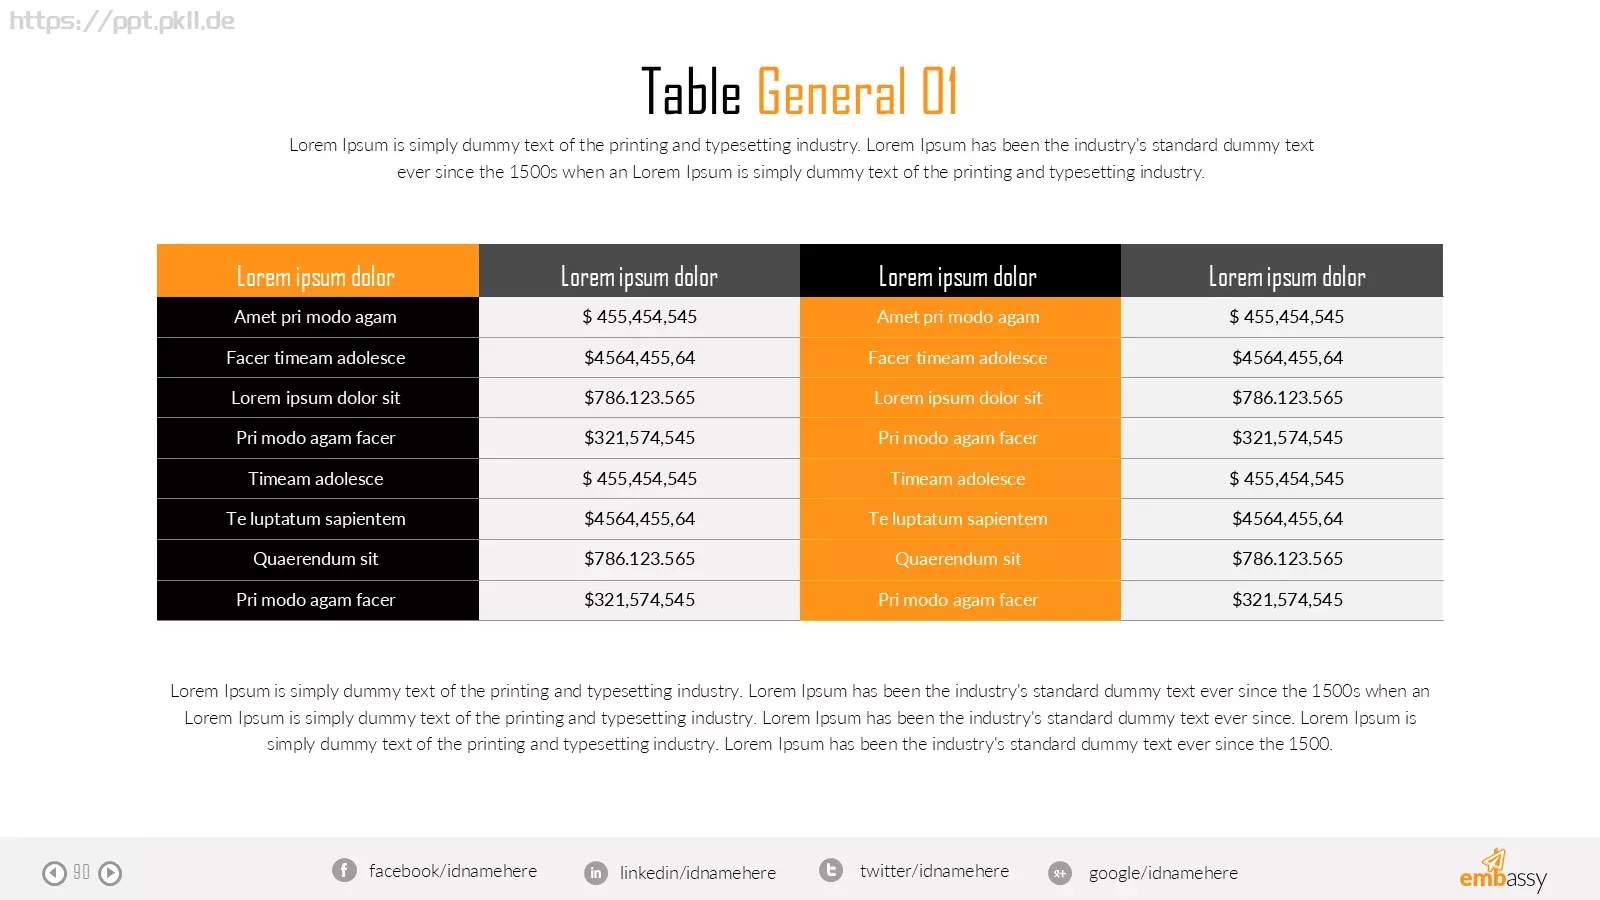Click the embassy logo
1600x900 pixels.
1503,870
